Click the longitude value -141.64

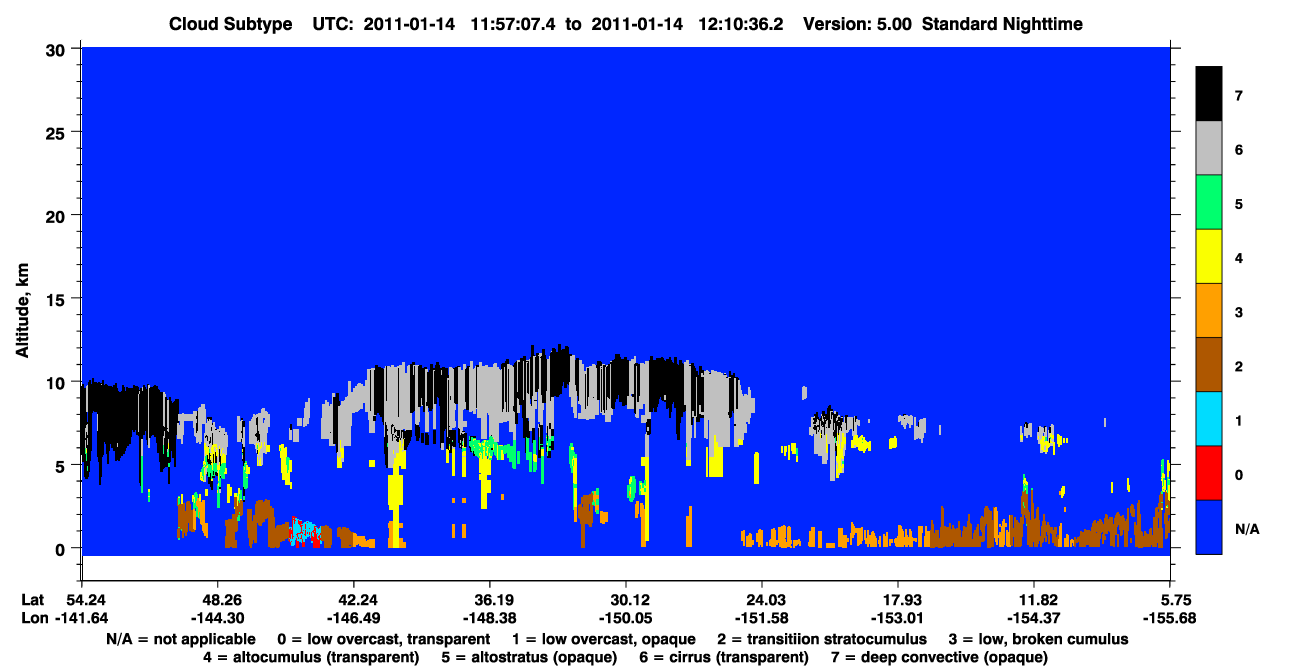(x=82, y=618)
